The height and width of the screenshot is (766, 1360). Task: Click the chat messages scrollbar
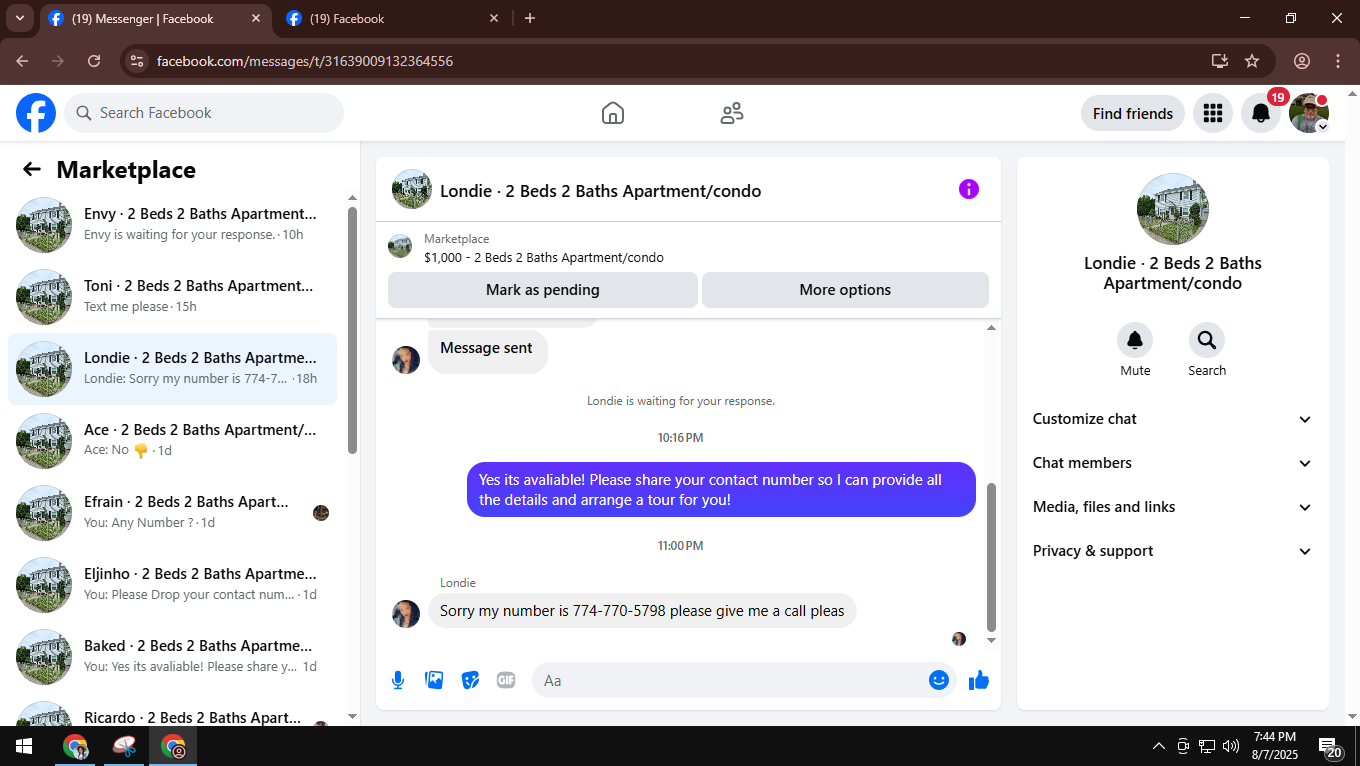(991, 556)
